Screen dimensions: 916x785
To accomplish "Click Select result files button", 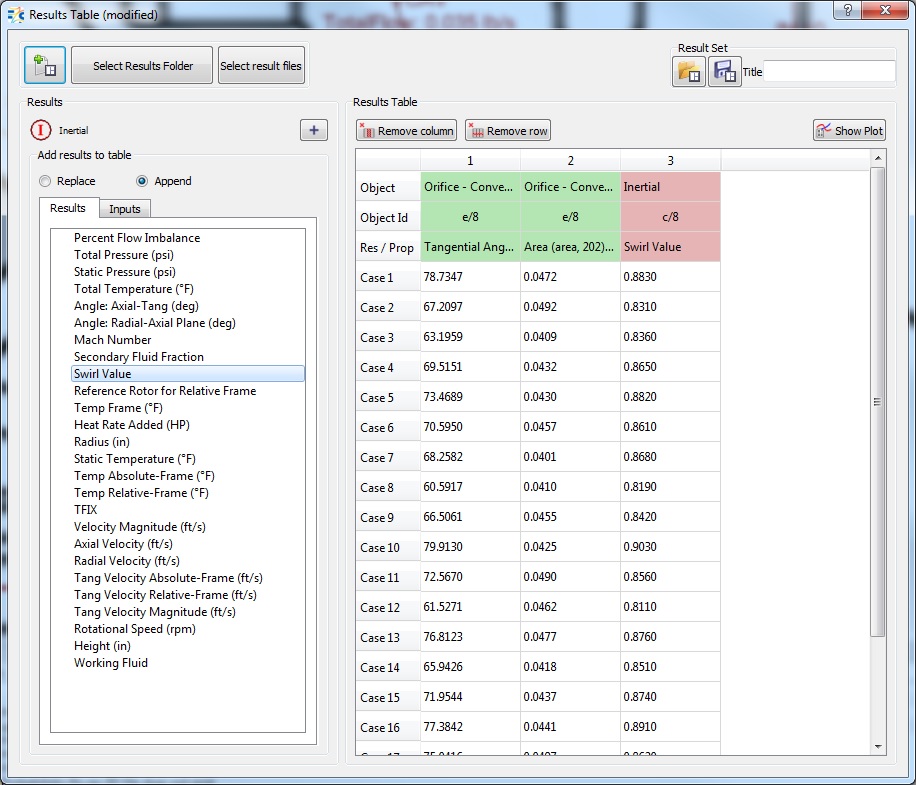I will [x=261, y=66].
